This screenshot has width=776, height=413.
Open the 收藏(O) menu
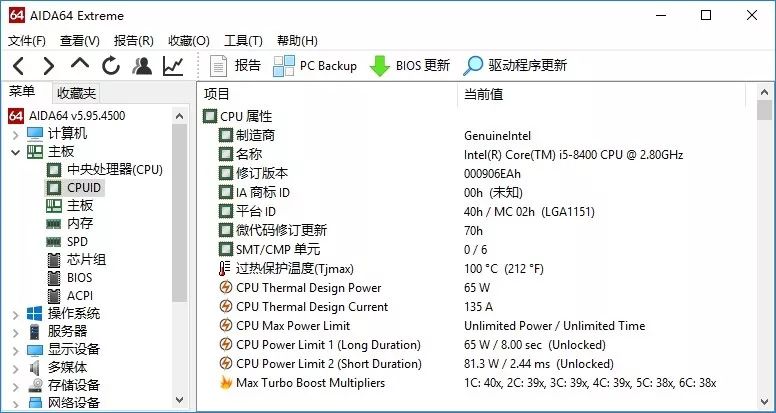click(x=189, y=41)
